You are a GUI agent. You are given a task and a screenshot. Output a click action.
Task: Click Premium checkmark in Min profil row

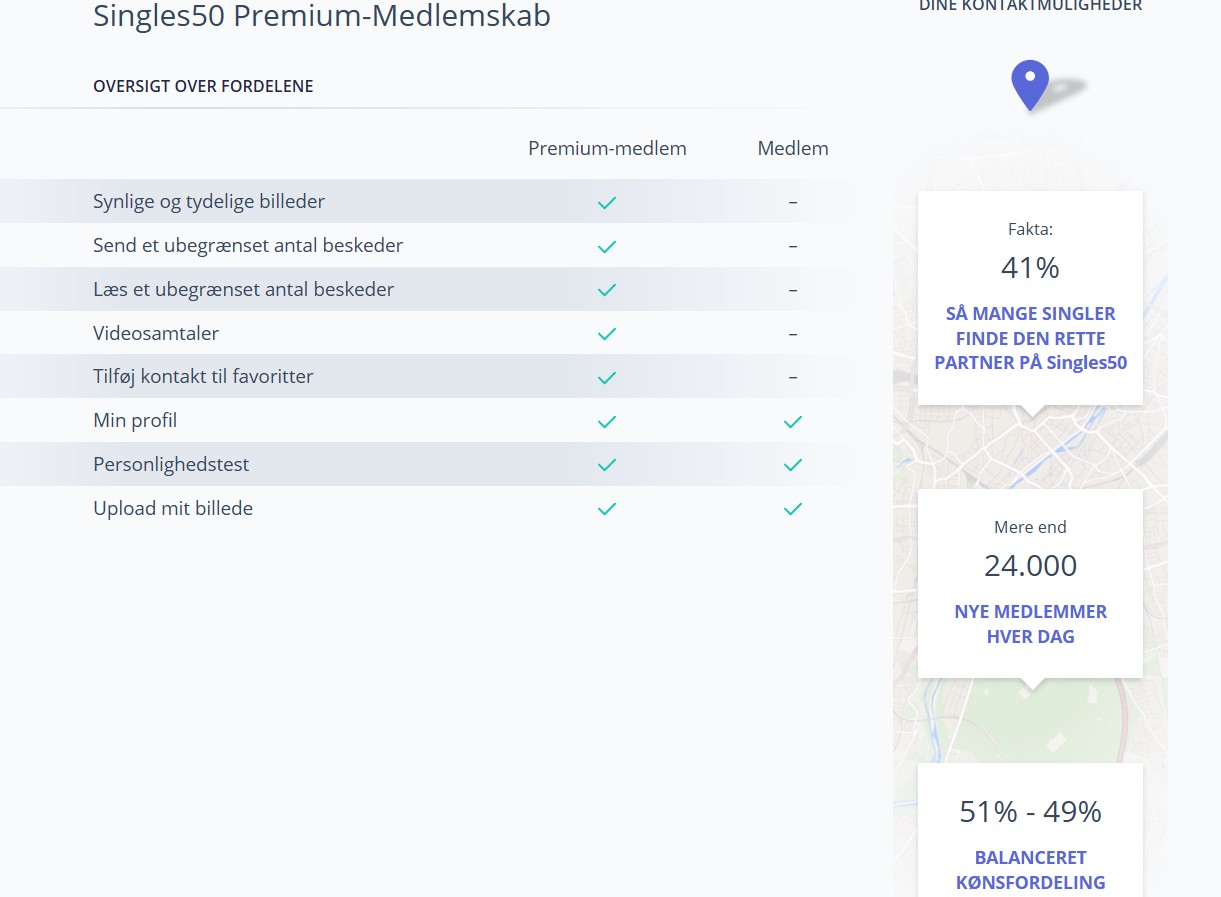click(x=607, y=422)
